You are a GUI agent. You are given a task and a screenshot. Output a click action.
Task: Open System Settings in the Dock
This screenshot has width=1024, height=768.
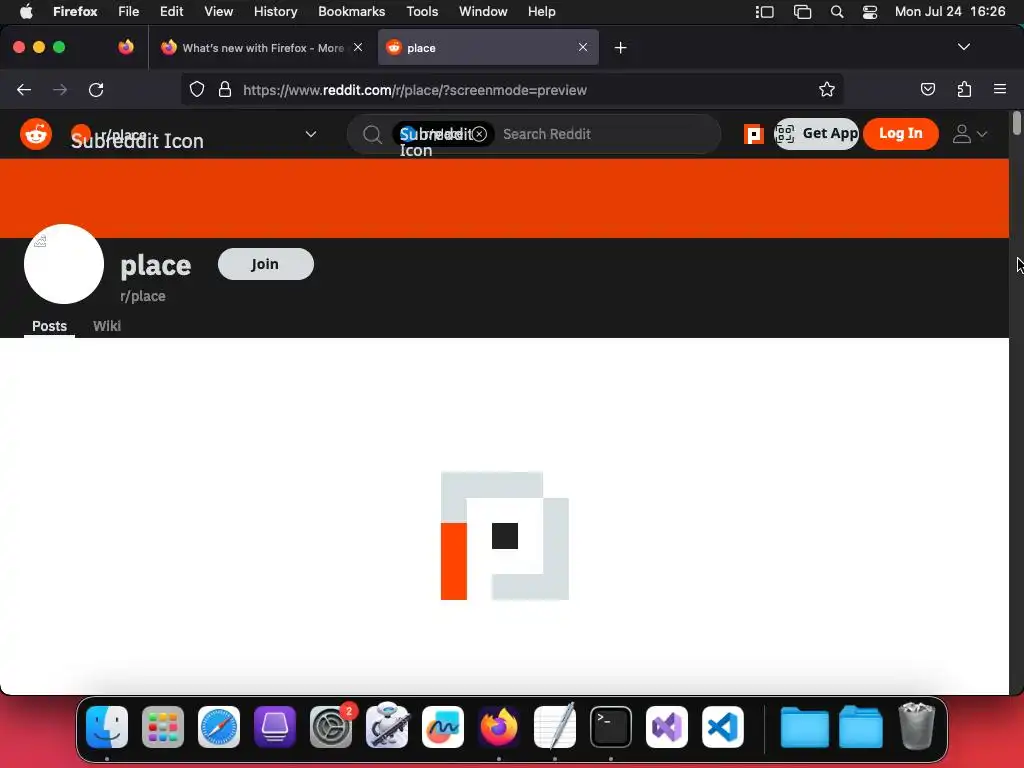331,727
